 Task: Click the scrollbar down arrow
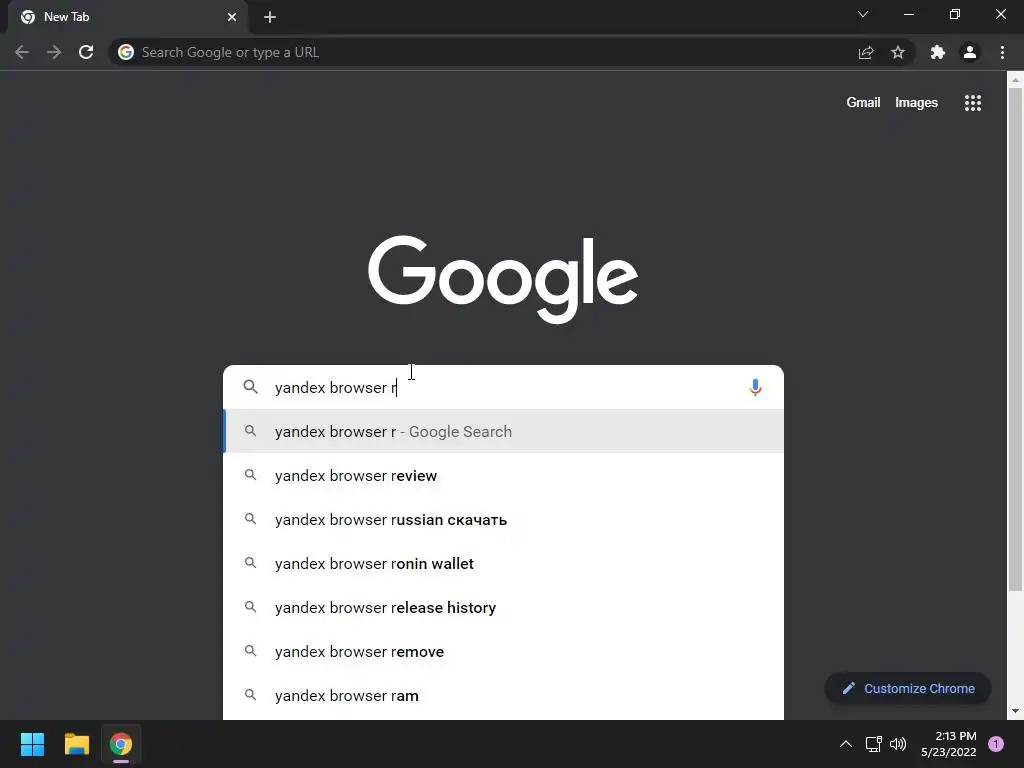pos(1015,711)
